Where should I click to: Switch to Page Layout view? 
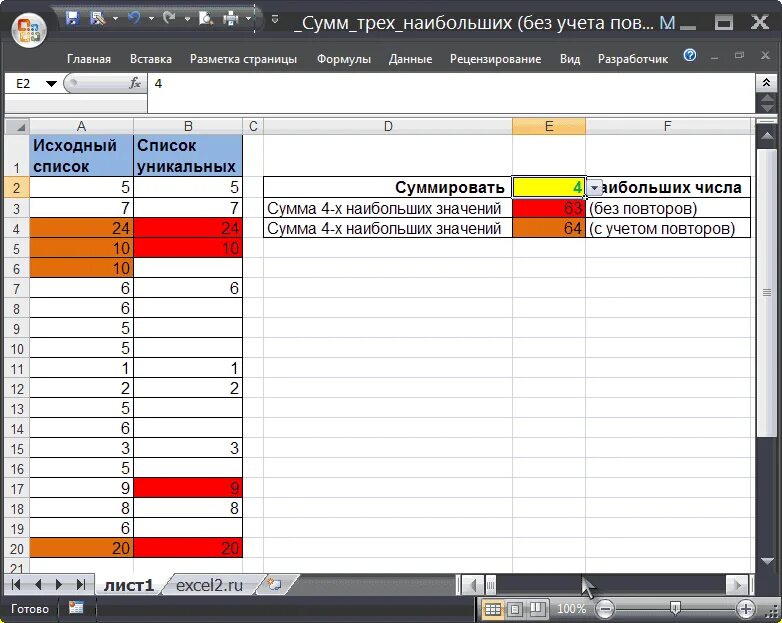tap(515, 609)
